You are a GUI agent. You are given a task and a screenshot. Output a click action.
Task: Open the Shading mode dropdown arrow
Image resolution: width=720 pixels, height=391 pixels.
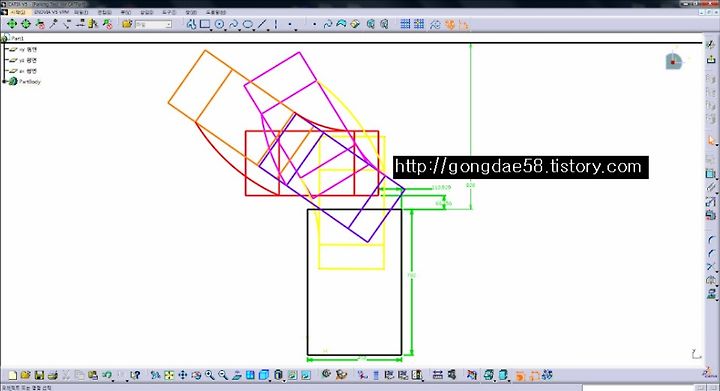pos(284,380)
